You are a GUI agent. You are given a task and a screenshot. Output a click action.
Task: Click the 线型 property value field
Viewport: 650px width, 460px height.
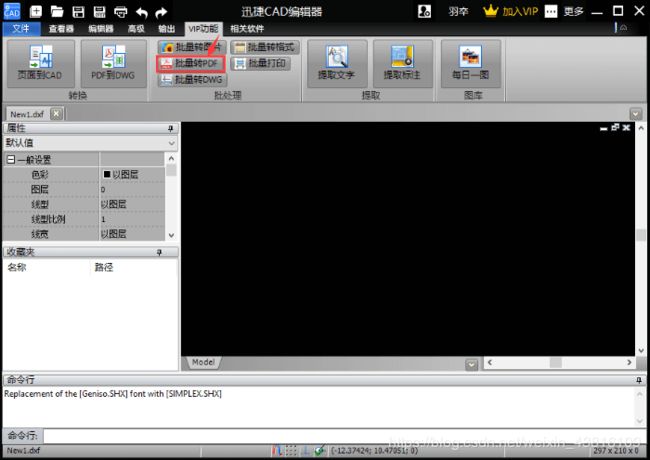(x=132, y=204)
